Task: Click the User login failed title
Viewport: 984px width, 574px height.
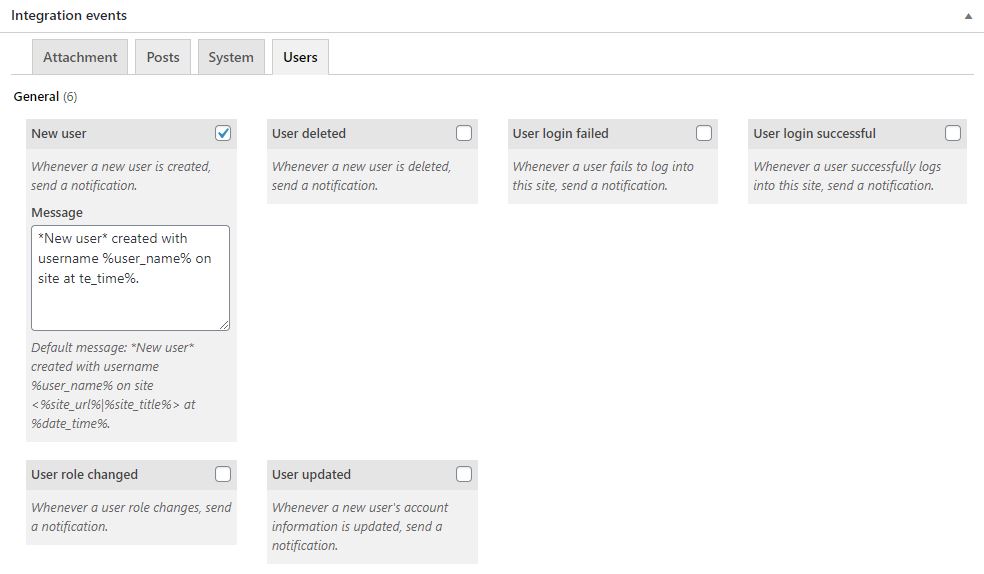Action: pyautogui.click(x=560, y=134)
